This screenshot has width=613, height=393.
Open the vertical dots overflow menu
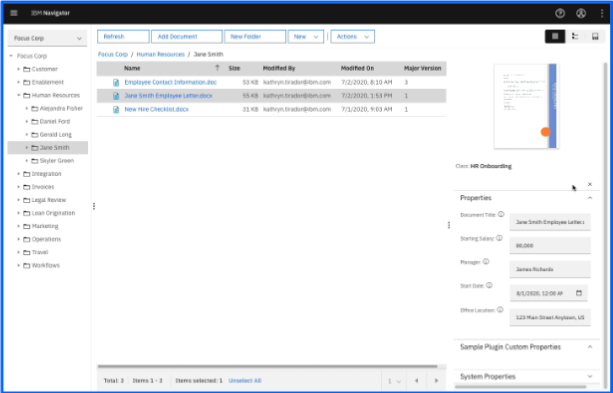click(x=602, y=13)
